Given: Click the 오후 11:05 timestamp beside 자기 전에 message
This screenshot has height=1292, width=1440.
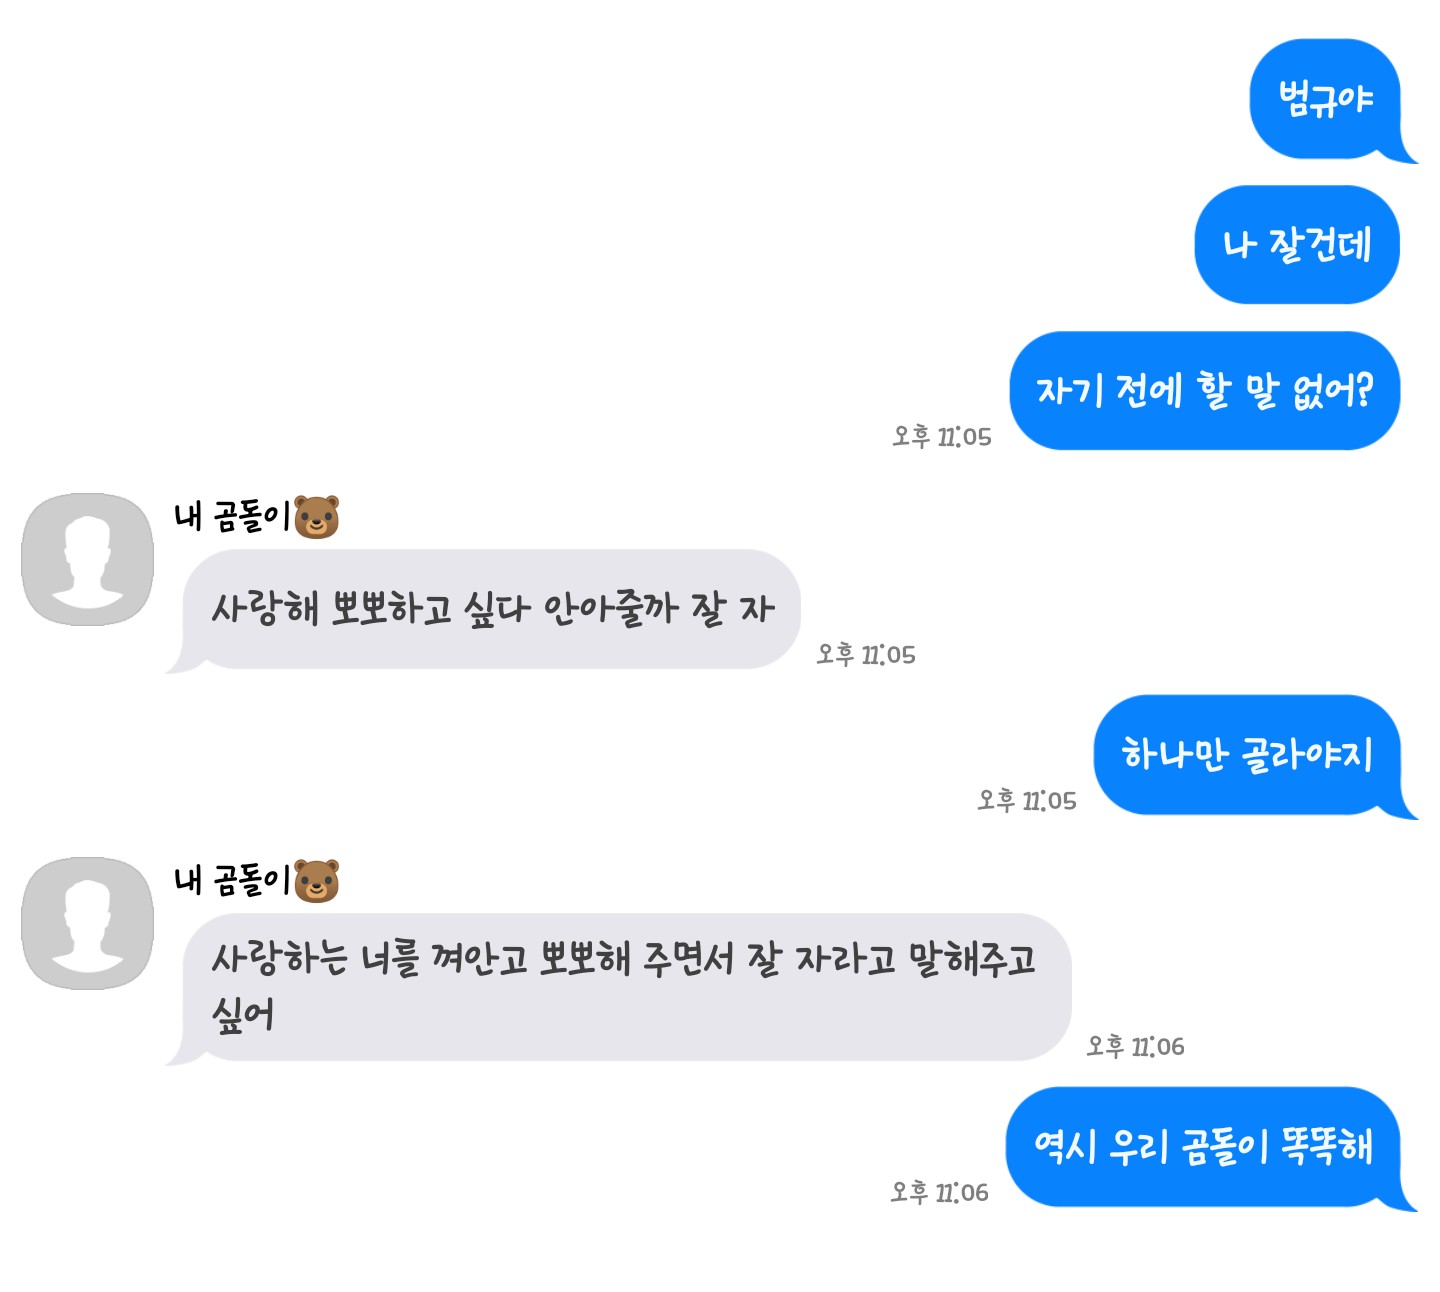Looking at the screenshot, I should [942, 437].
